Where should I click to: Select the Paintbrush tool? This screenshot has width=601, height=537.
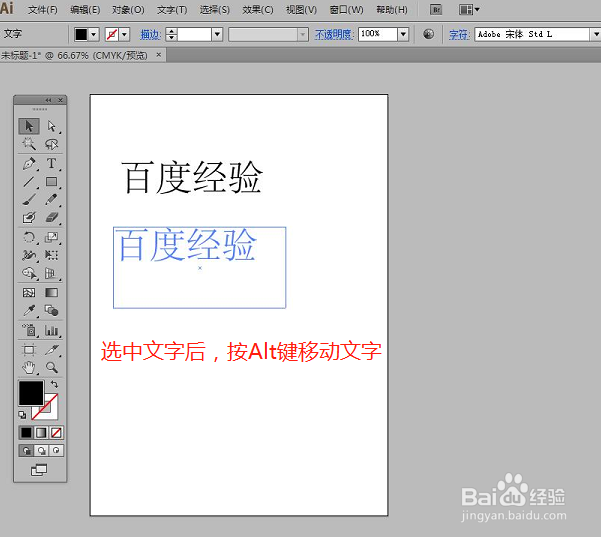pos(29,200)
